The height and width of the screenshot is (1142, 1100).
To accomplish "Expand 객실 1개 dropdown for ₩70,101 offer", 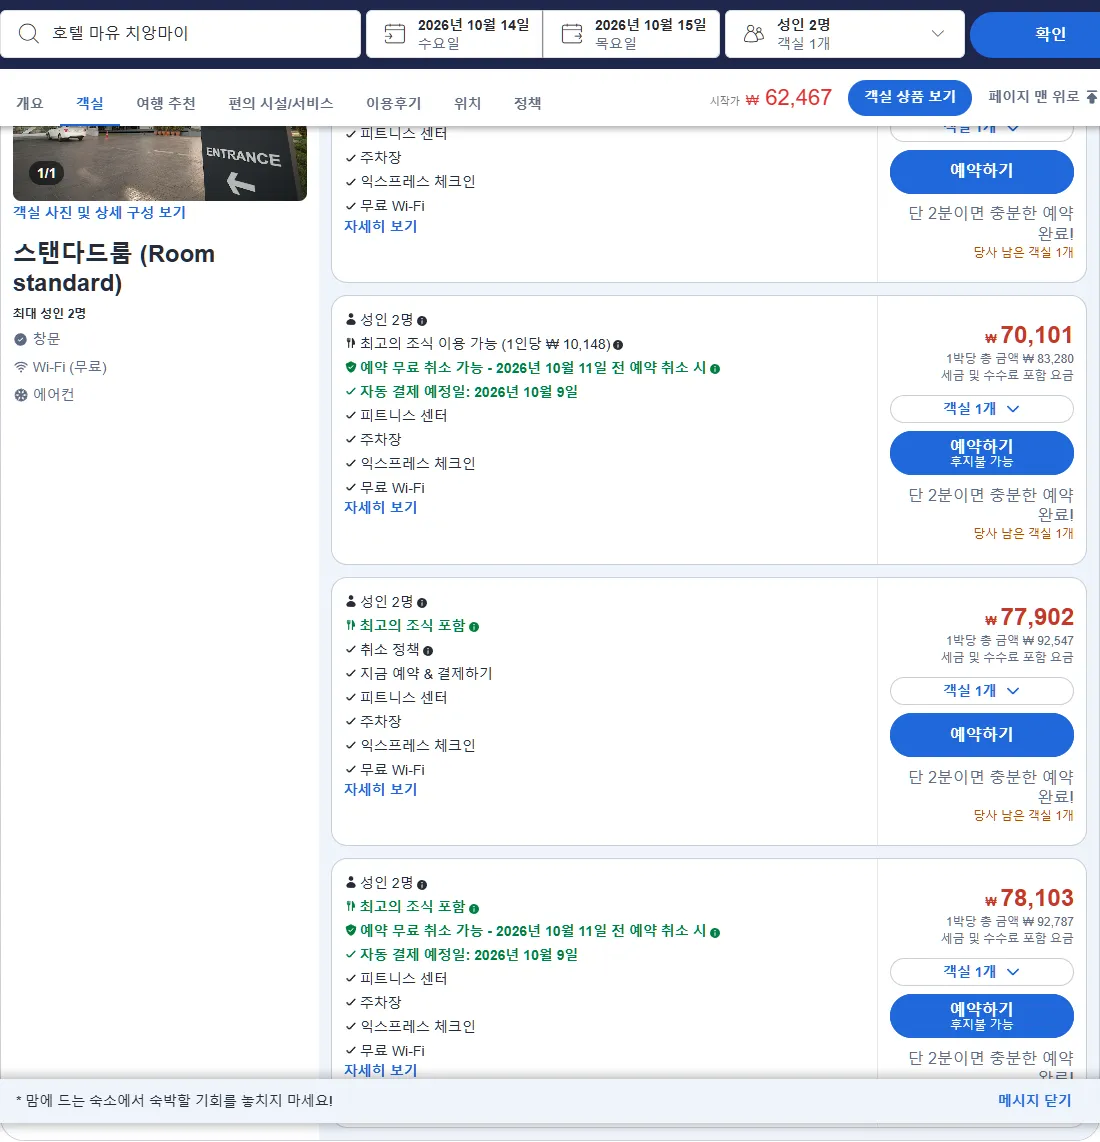I will point(981,409).
